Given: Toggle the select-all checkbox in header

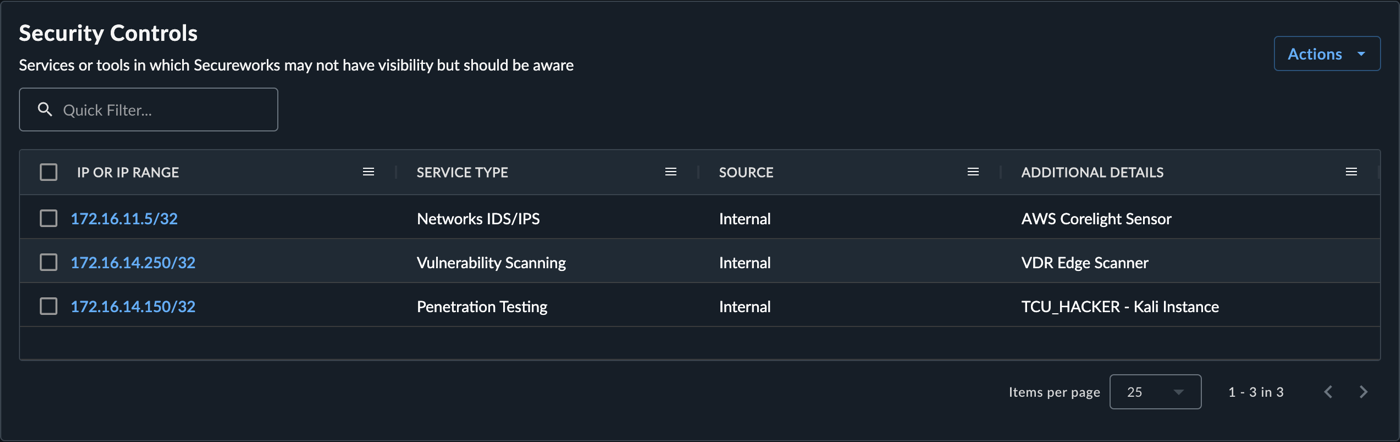Looking at the screenshot, I should pos(48,172).
